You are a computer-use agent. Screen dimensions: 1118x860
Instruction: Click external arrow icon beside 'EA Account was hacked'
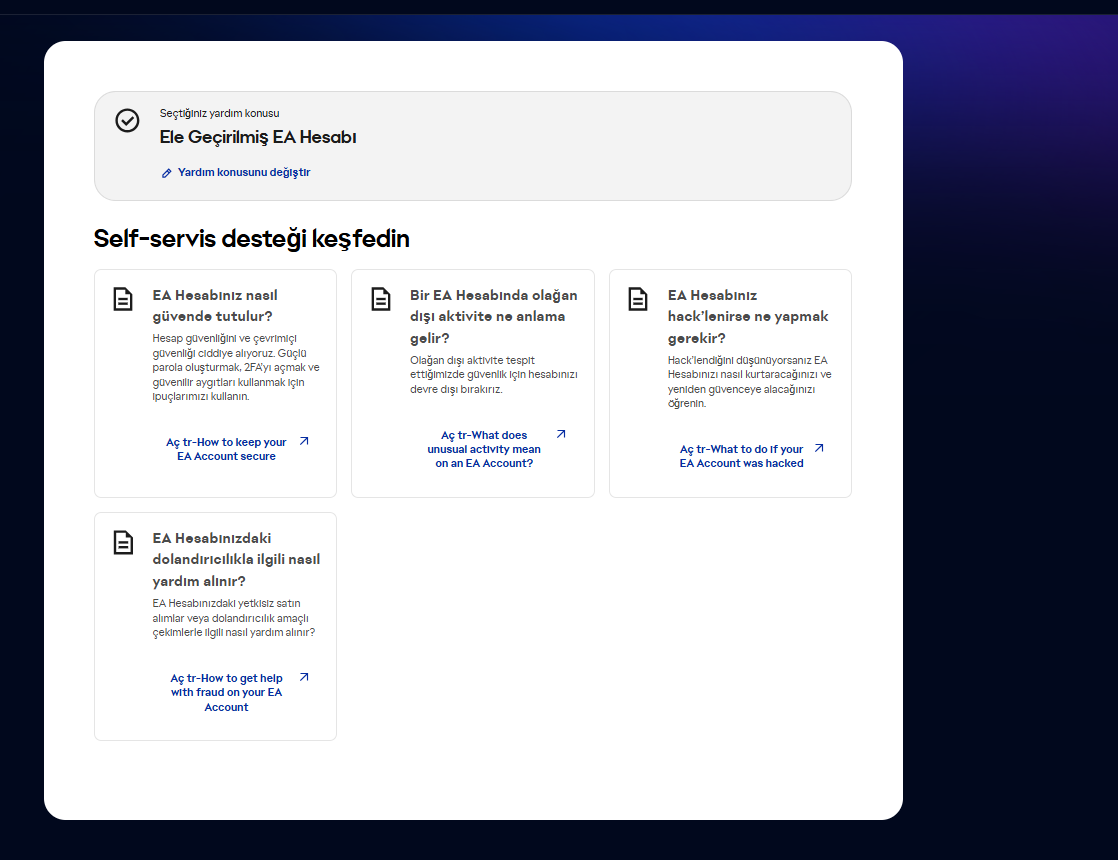click(819, 449)
